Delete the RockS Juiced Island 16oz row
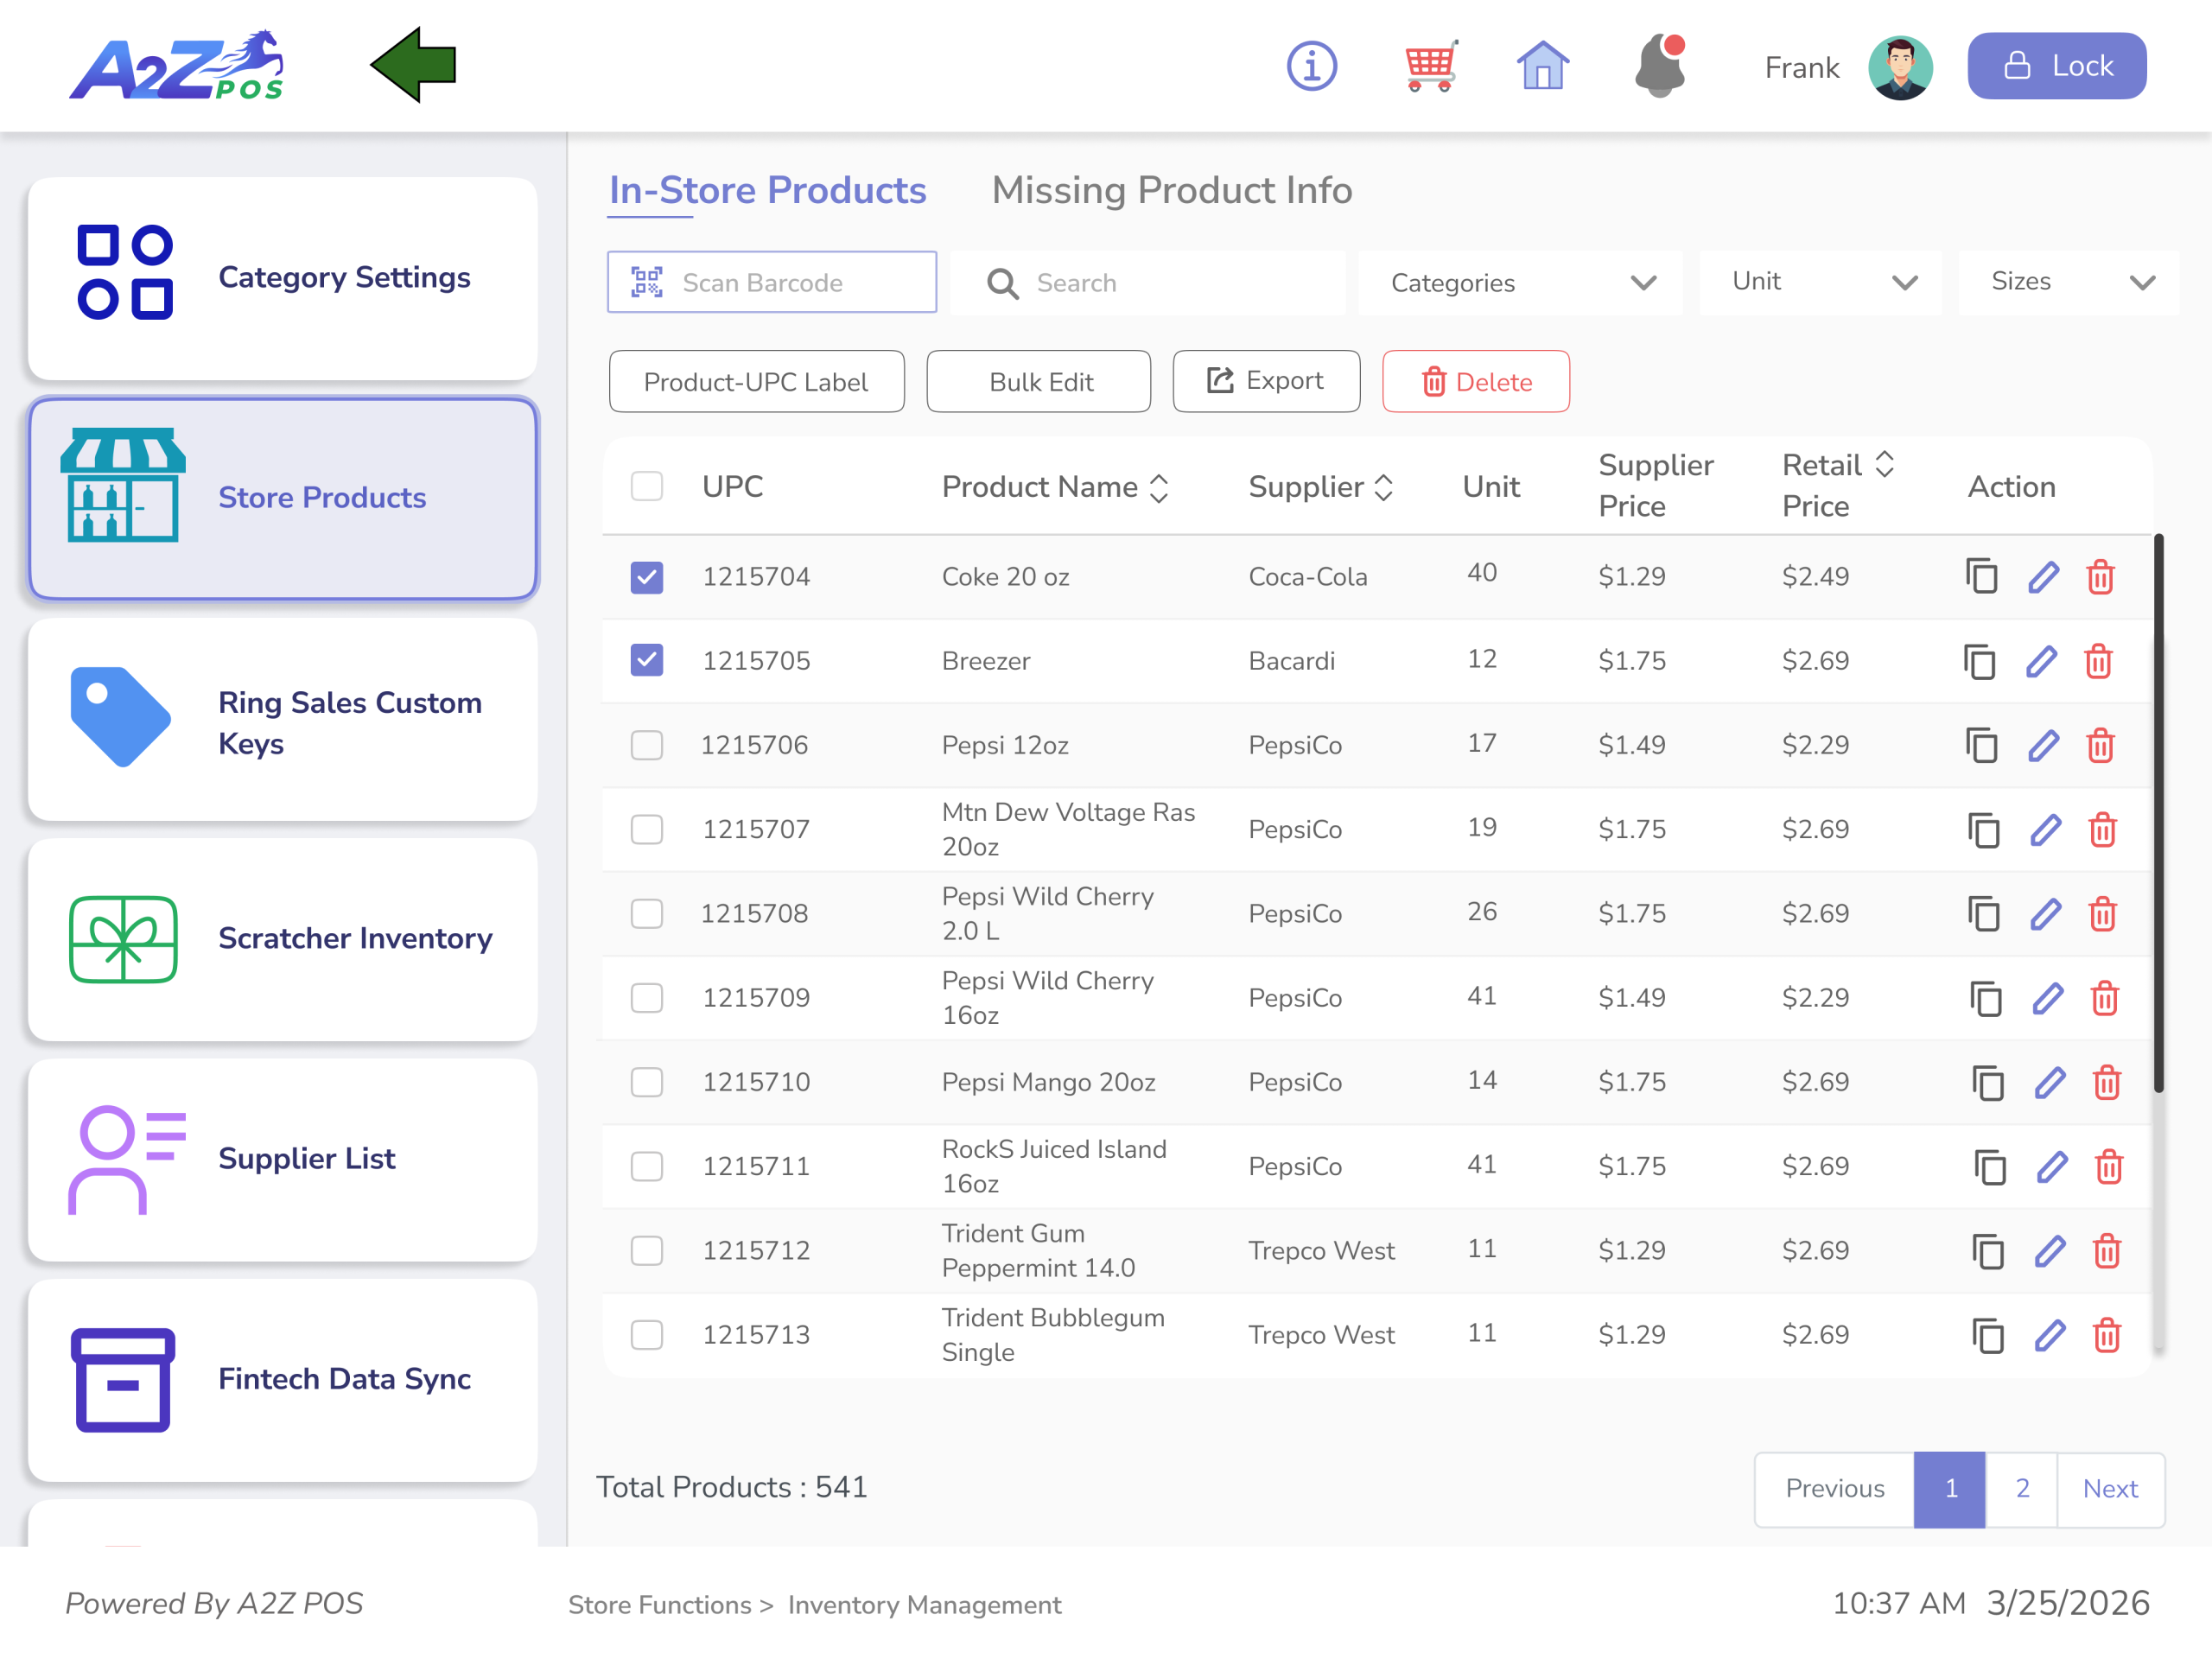 coord(2108,1166)
